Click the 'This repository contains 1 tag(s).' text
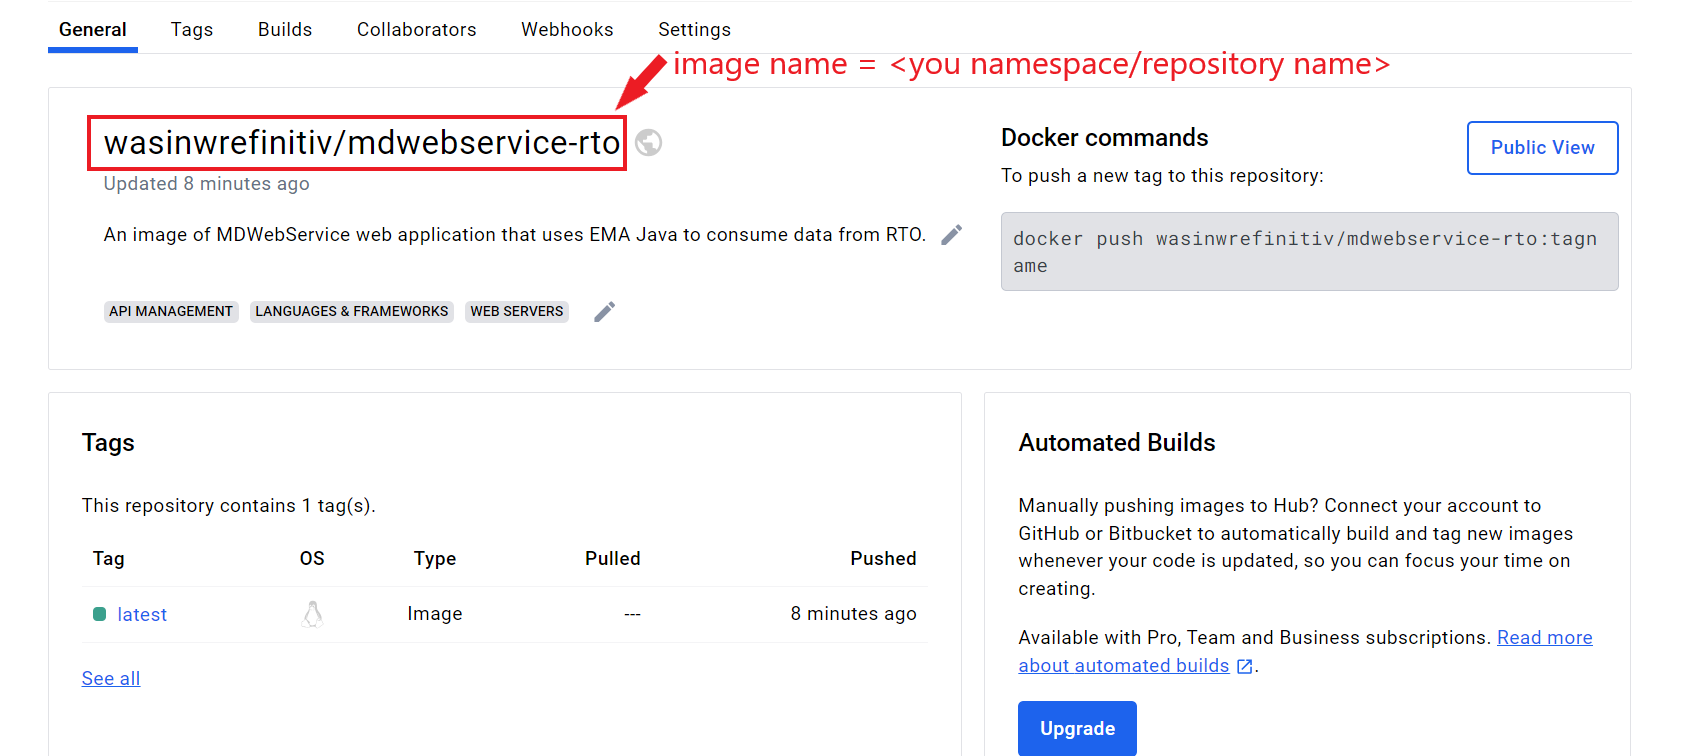This screenshot has width=1695, height=756. click(x=229, y=506)
